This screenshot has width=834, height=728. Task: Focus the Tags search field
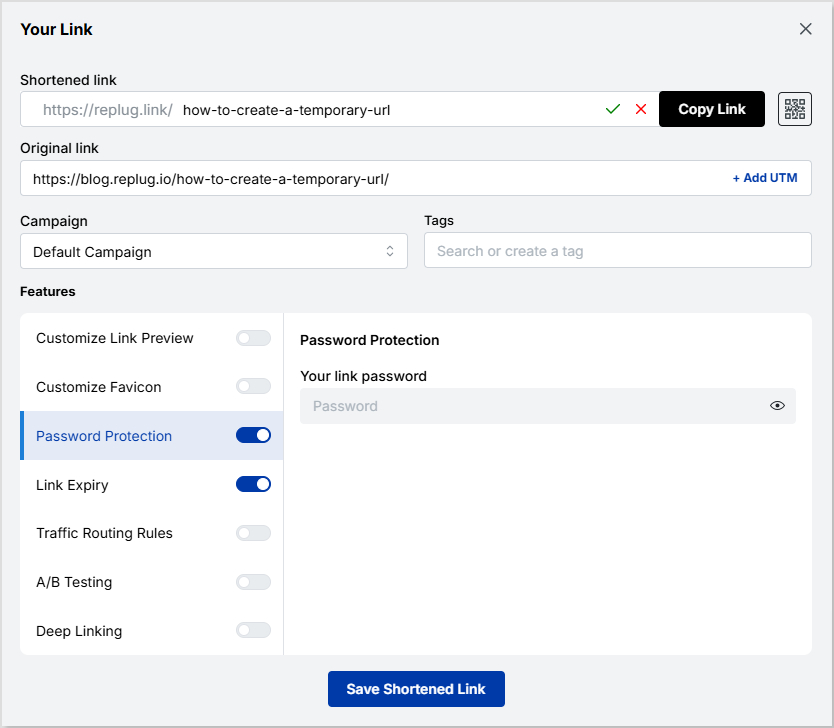pyautogui.click(x=618, y=250)
